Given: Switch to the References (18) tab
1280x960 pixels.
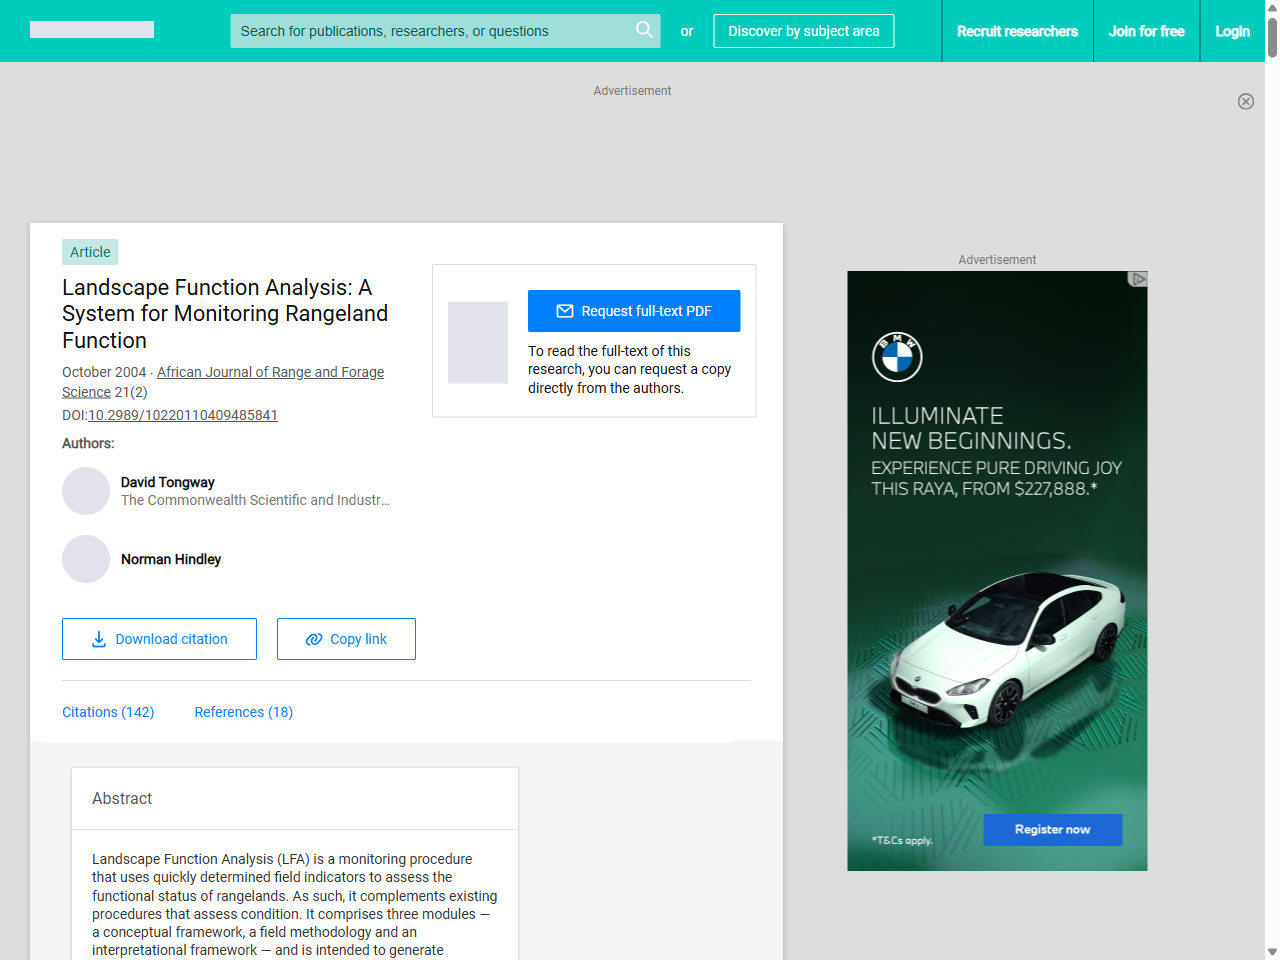Looking at the screenshot, I should tap(243, 712).
